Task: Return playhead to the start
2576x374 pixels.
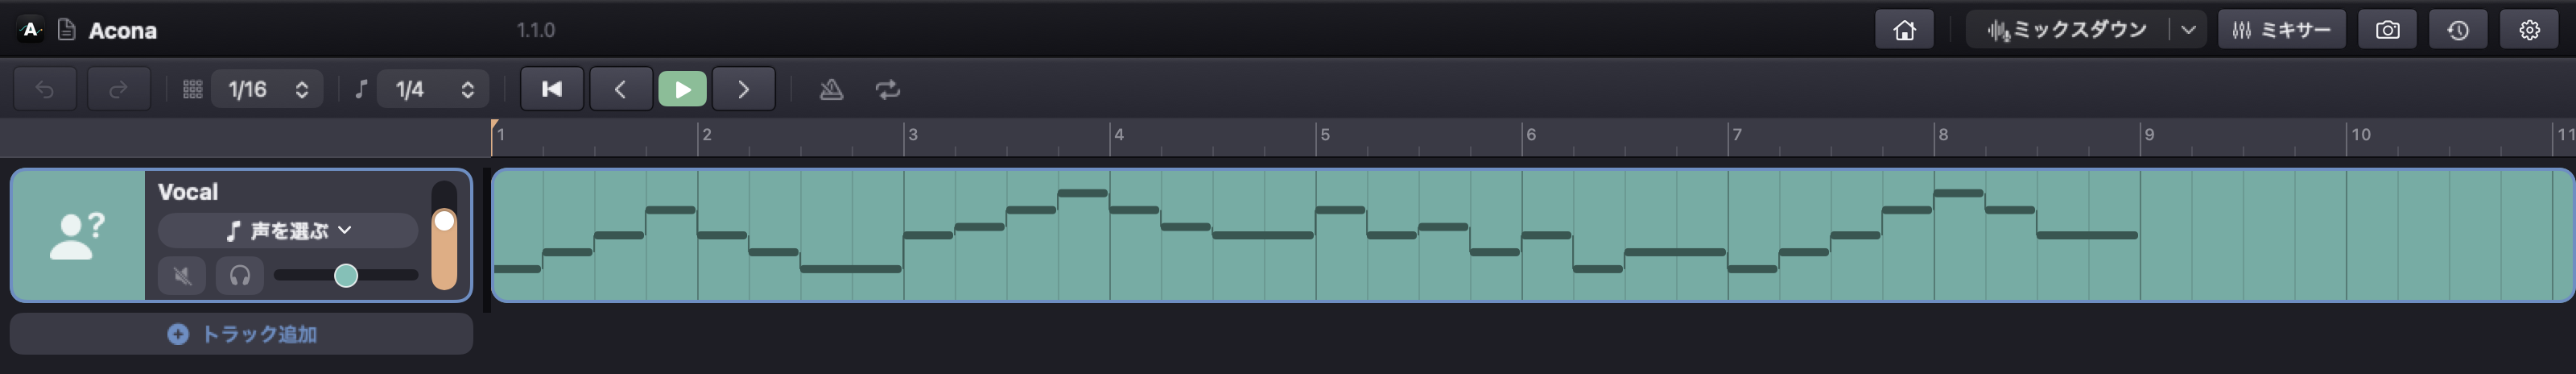Action: (552, 90)
